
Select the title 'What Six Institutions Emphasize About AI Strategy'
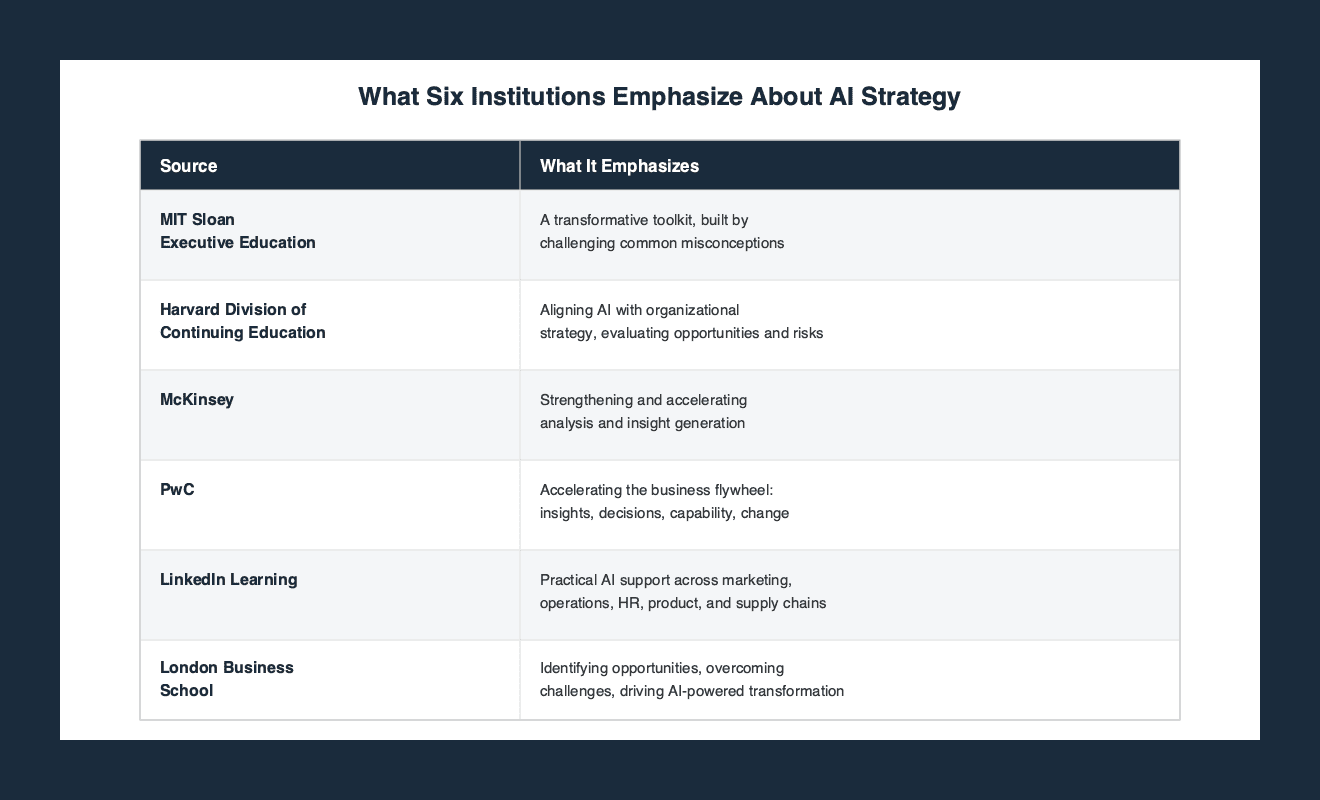[659, 96]
